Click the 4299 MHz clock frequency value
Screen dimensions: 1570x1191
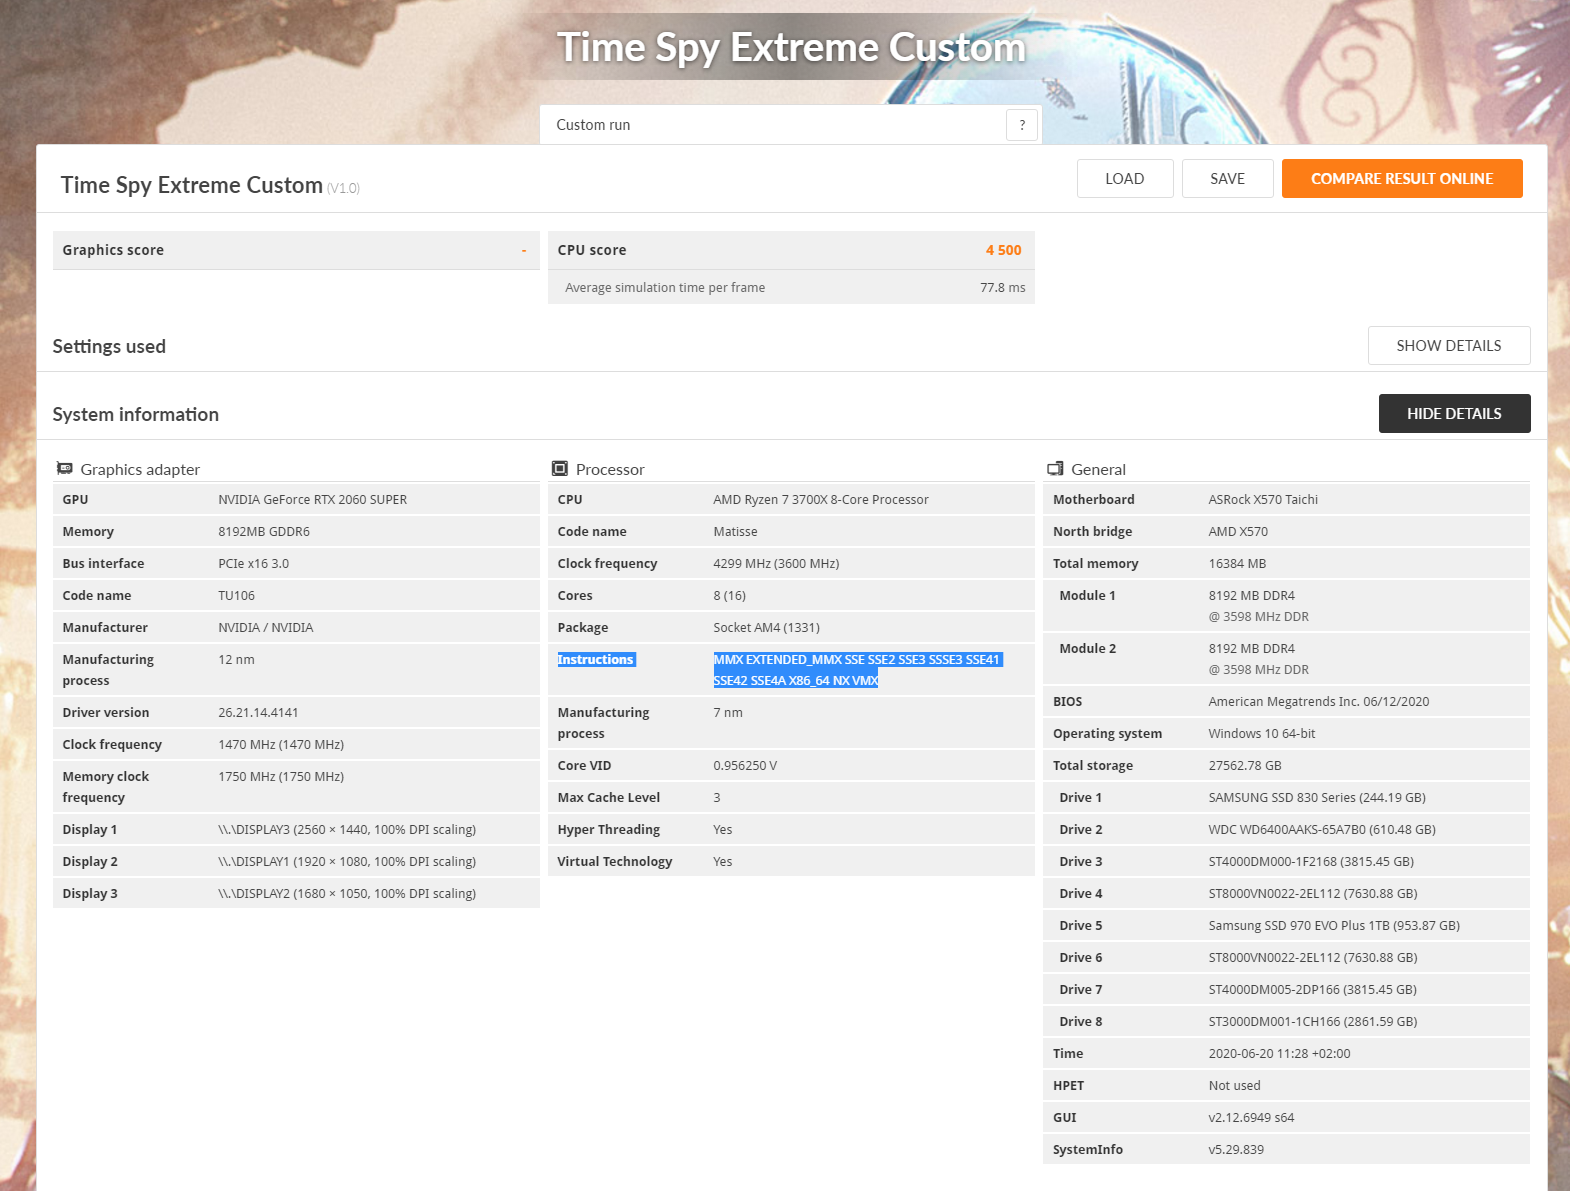(776, 563)
